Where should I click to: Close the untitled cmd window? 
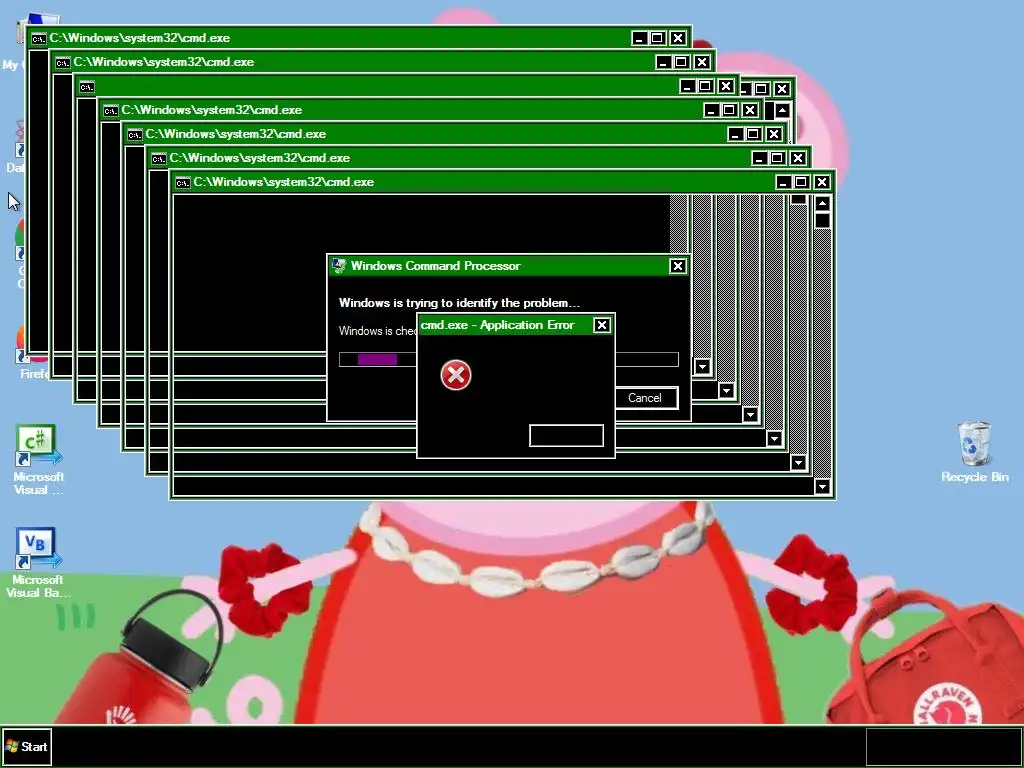tap(726, 86)
